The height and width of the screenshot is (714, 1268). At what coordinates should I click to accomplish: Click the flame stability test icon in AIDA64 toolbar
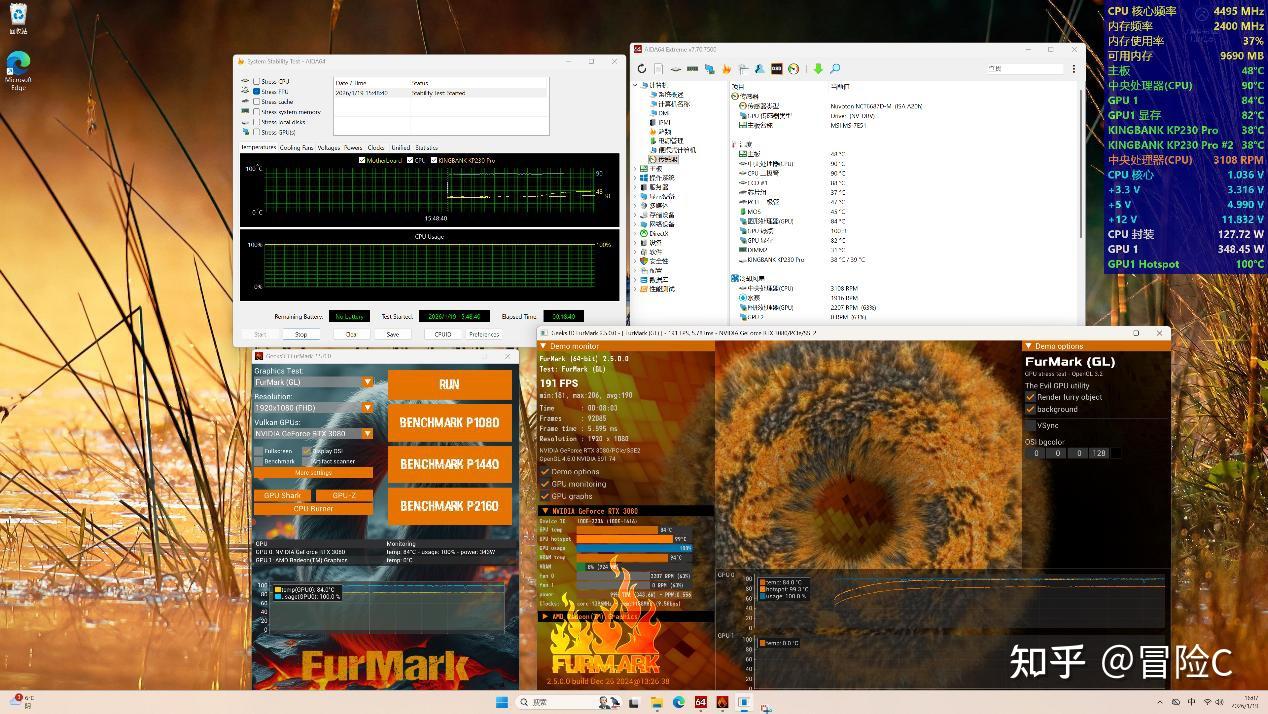[x=726, y=69]
